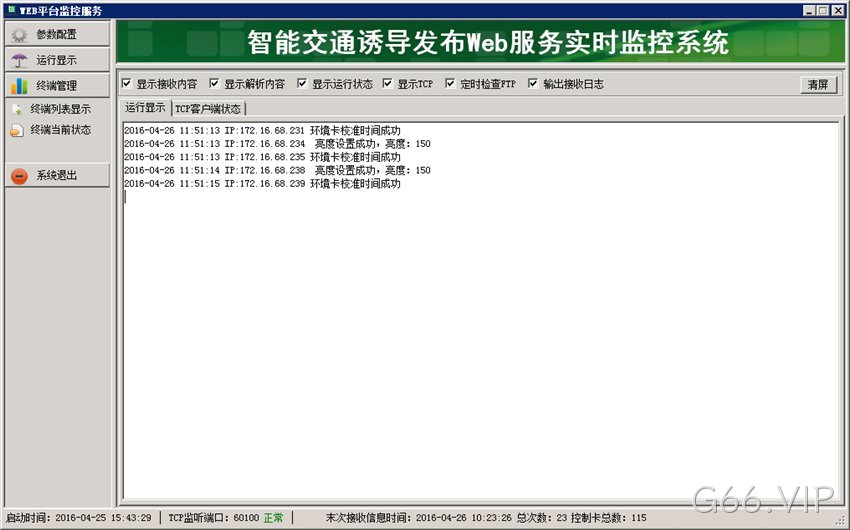Viewport: 850px width, 530px height.
Task: Click the log line for IP 172.16.68.235
Action: coord(262,157)
